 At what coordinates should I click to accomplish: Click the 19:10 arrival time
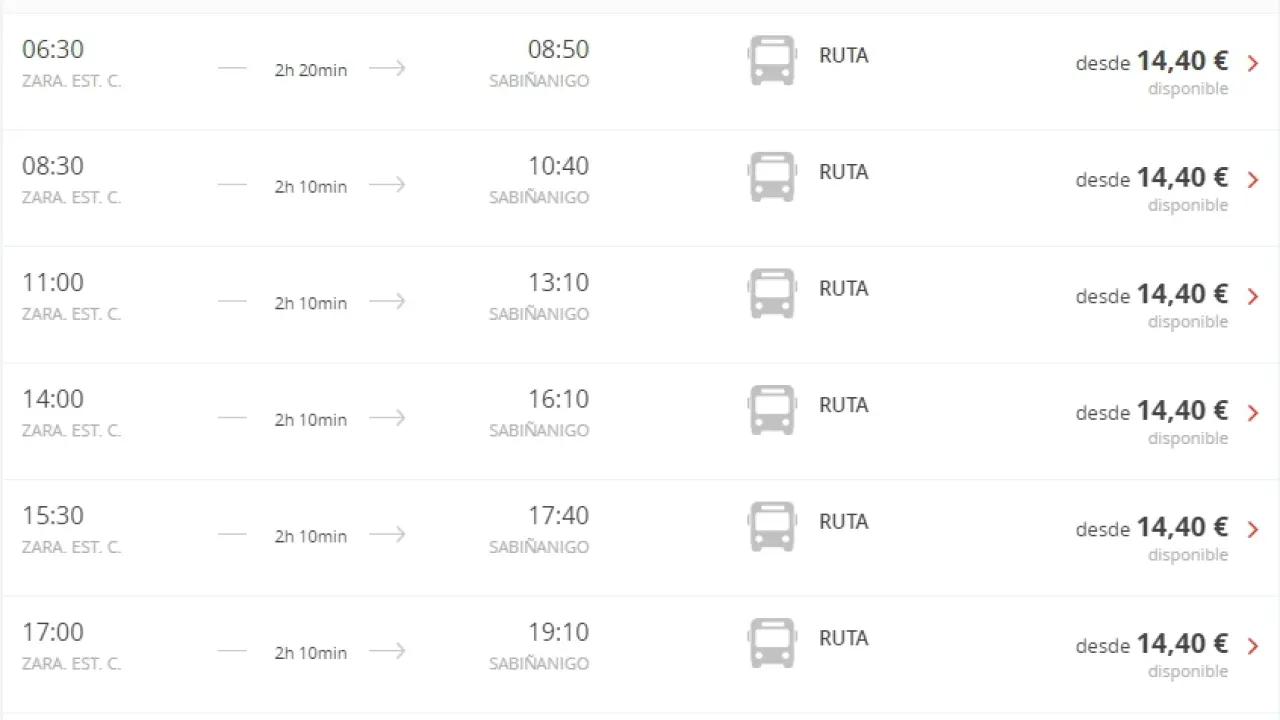558,632
